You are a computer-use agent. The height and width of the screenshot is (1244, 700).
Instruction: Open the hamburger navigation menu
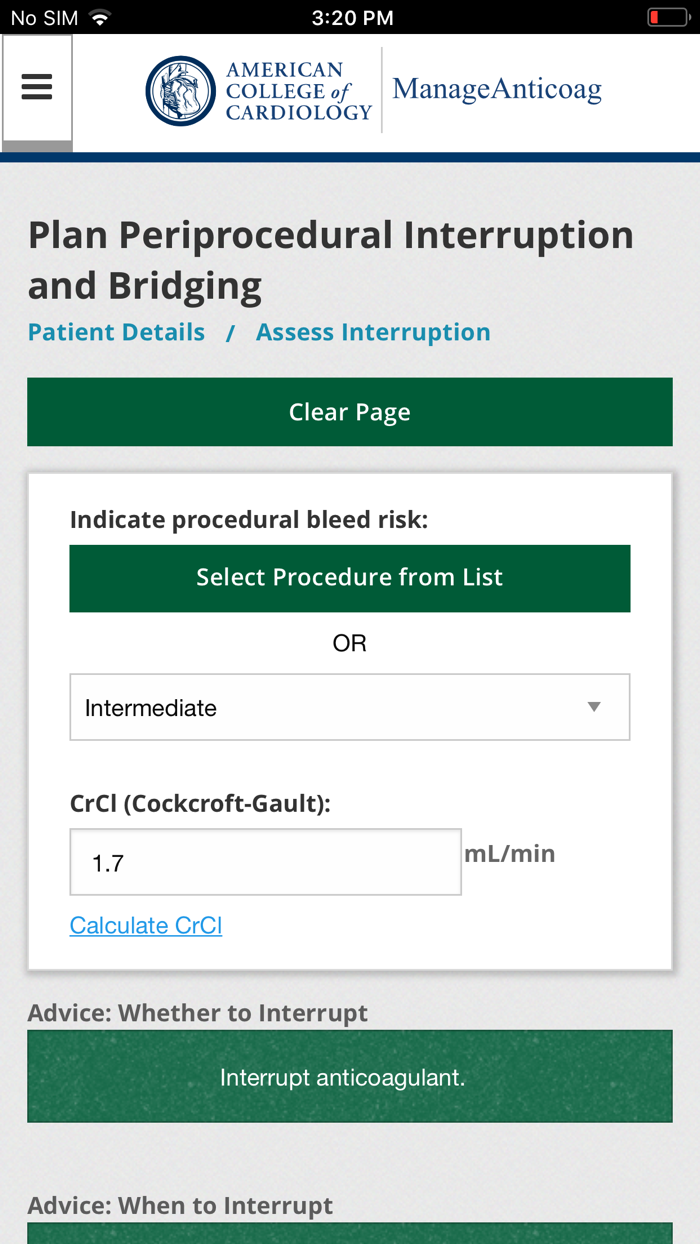37,86
